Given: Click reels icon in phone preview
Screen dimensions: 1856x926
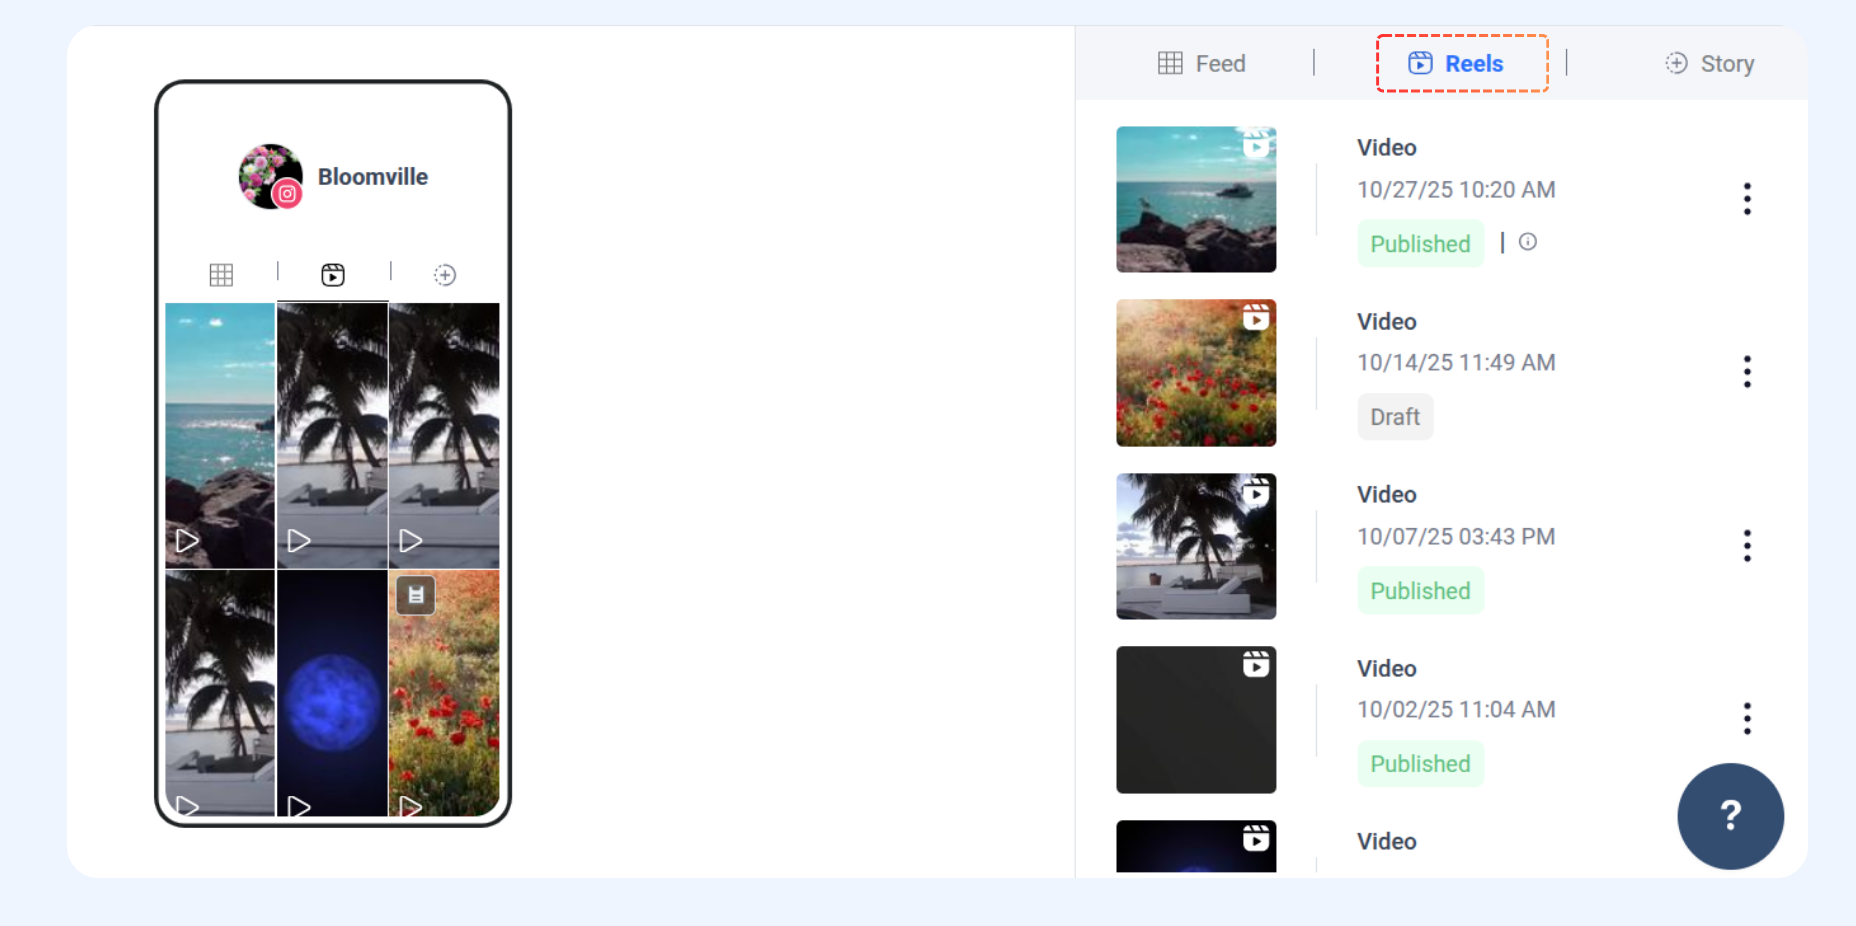Looking at the screenshot, I should tap(333, 275).
